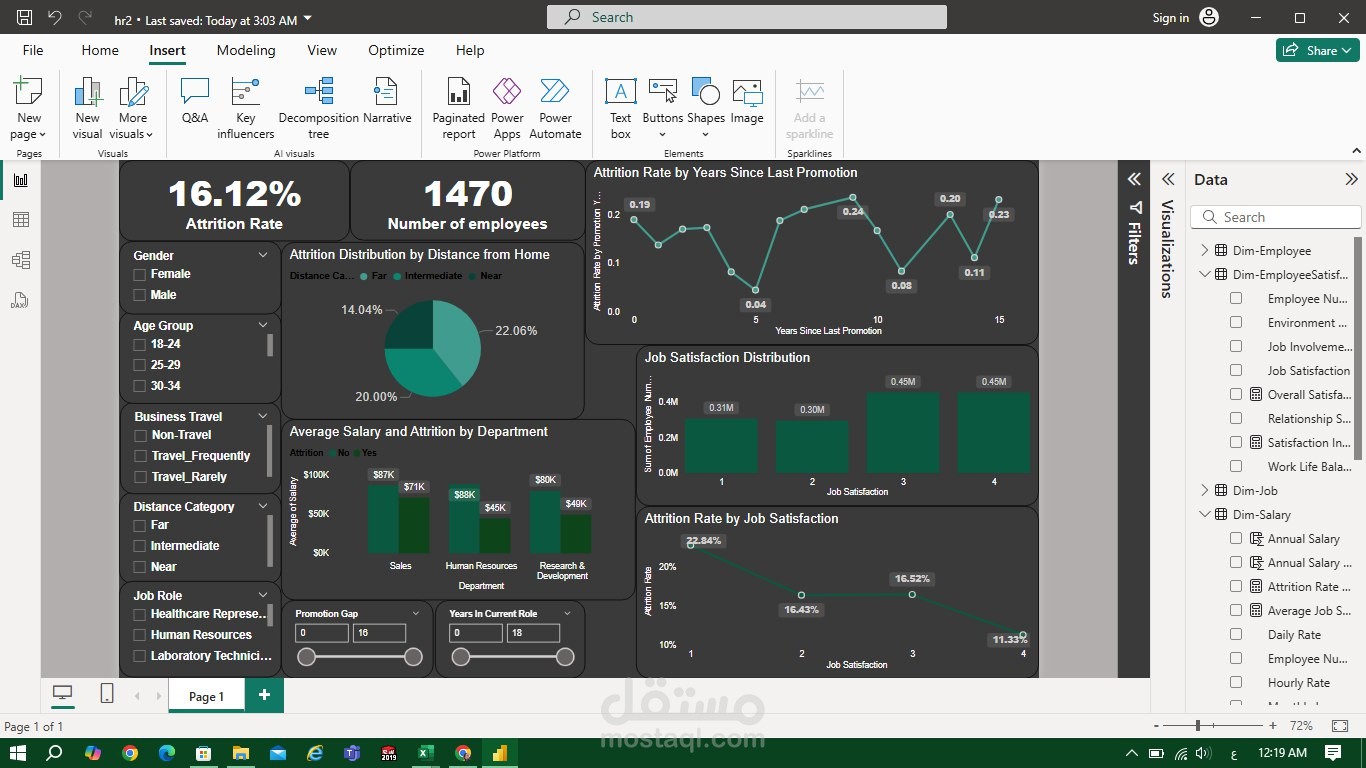Open Windows Start menu

[x=17, y=752]
